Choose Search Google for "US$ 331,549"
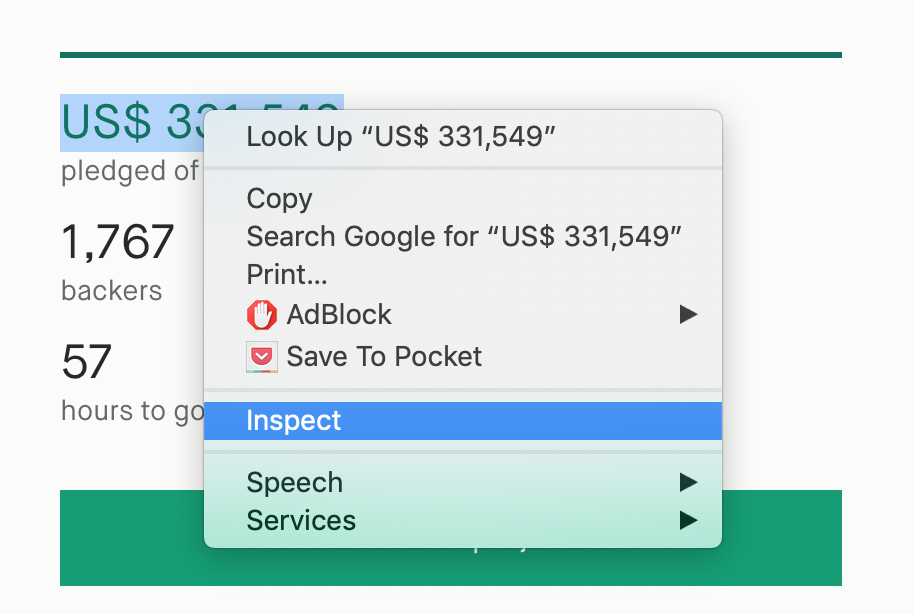Viewport: 914px width, 614px height. point(463,237)
